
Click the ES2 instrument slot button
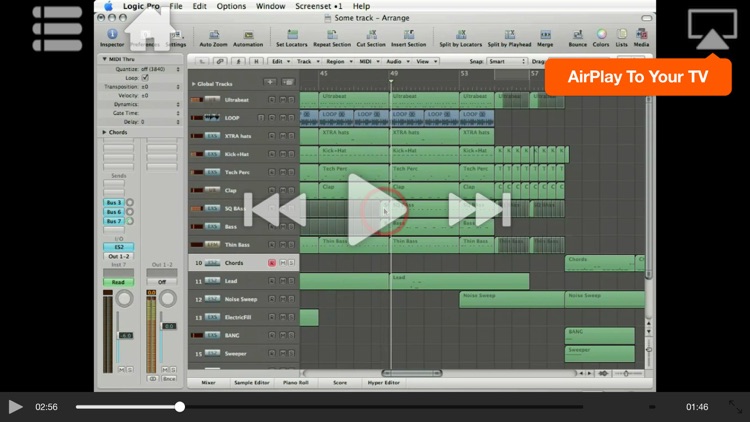coord(119,247)
